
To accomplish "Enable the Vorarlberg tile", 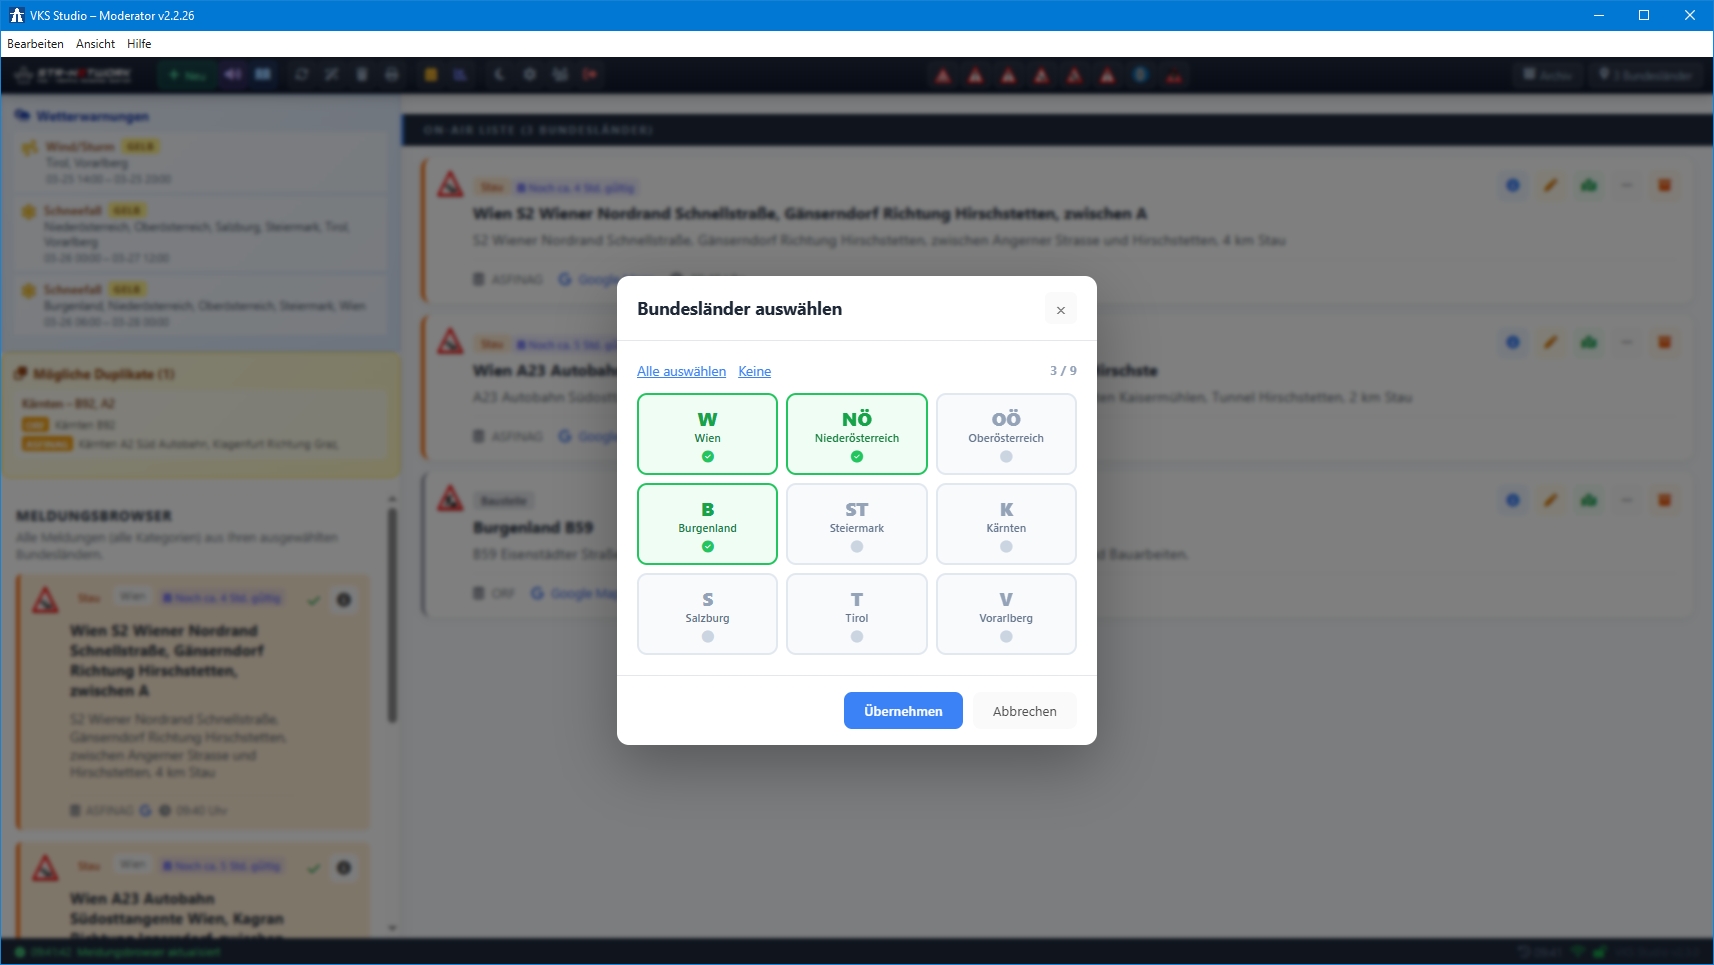I will (1005, 614).
